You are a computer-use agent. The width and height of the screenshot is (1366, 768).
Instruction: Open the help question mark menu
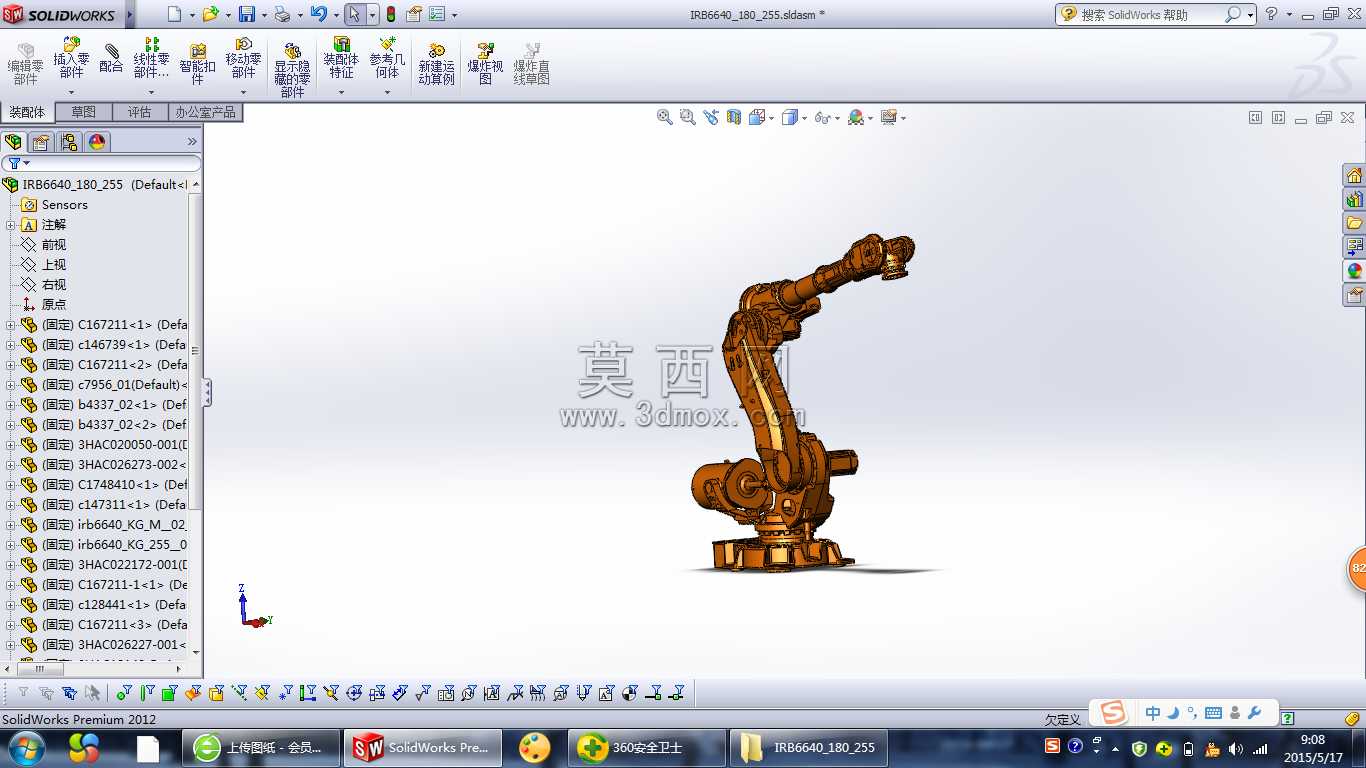[x=1271, y=14]
